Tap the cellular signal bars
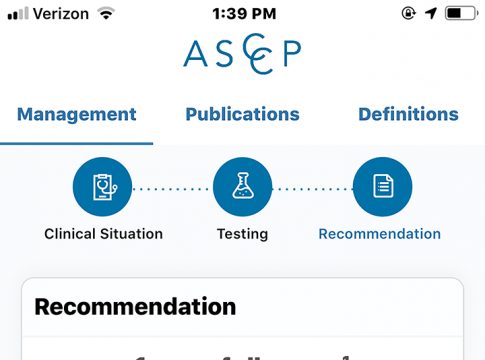This screenshot has width=485, height=360. point(18,14)
